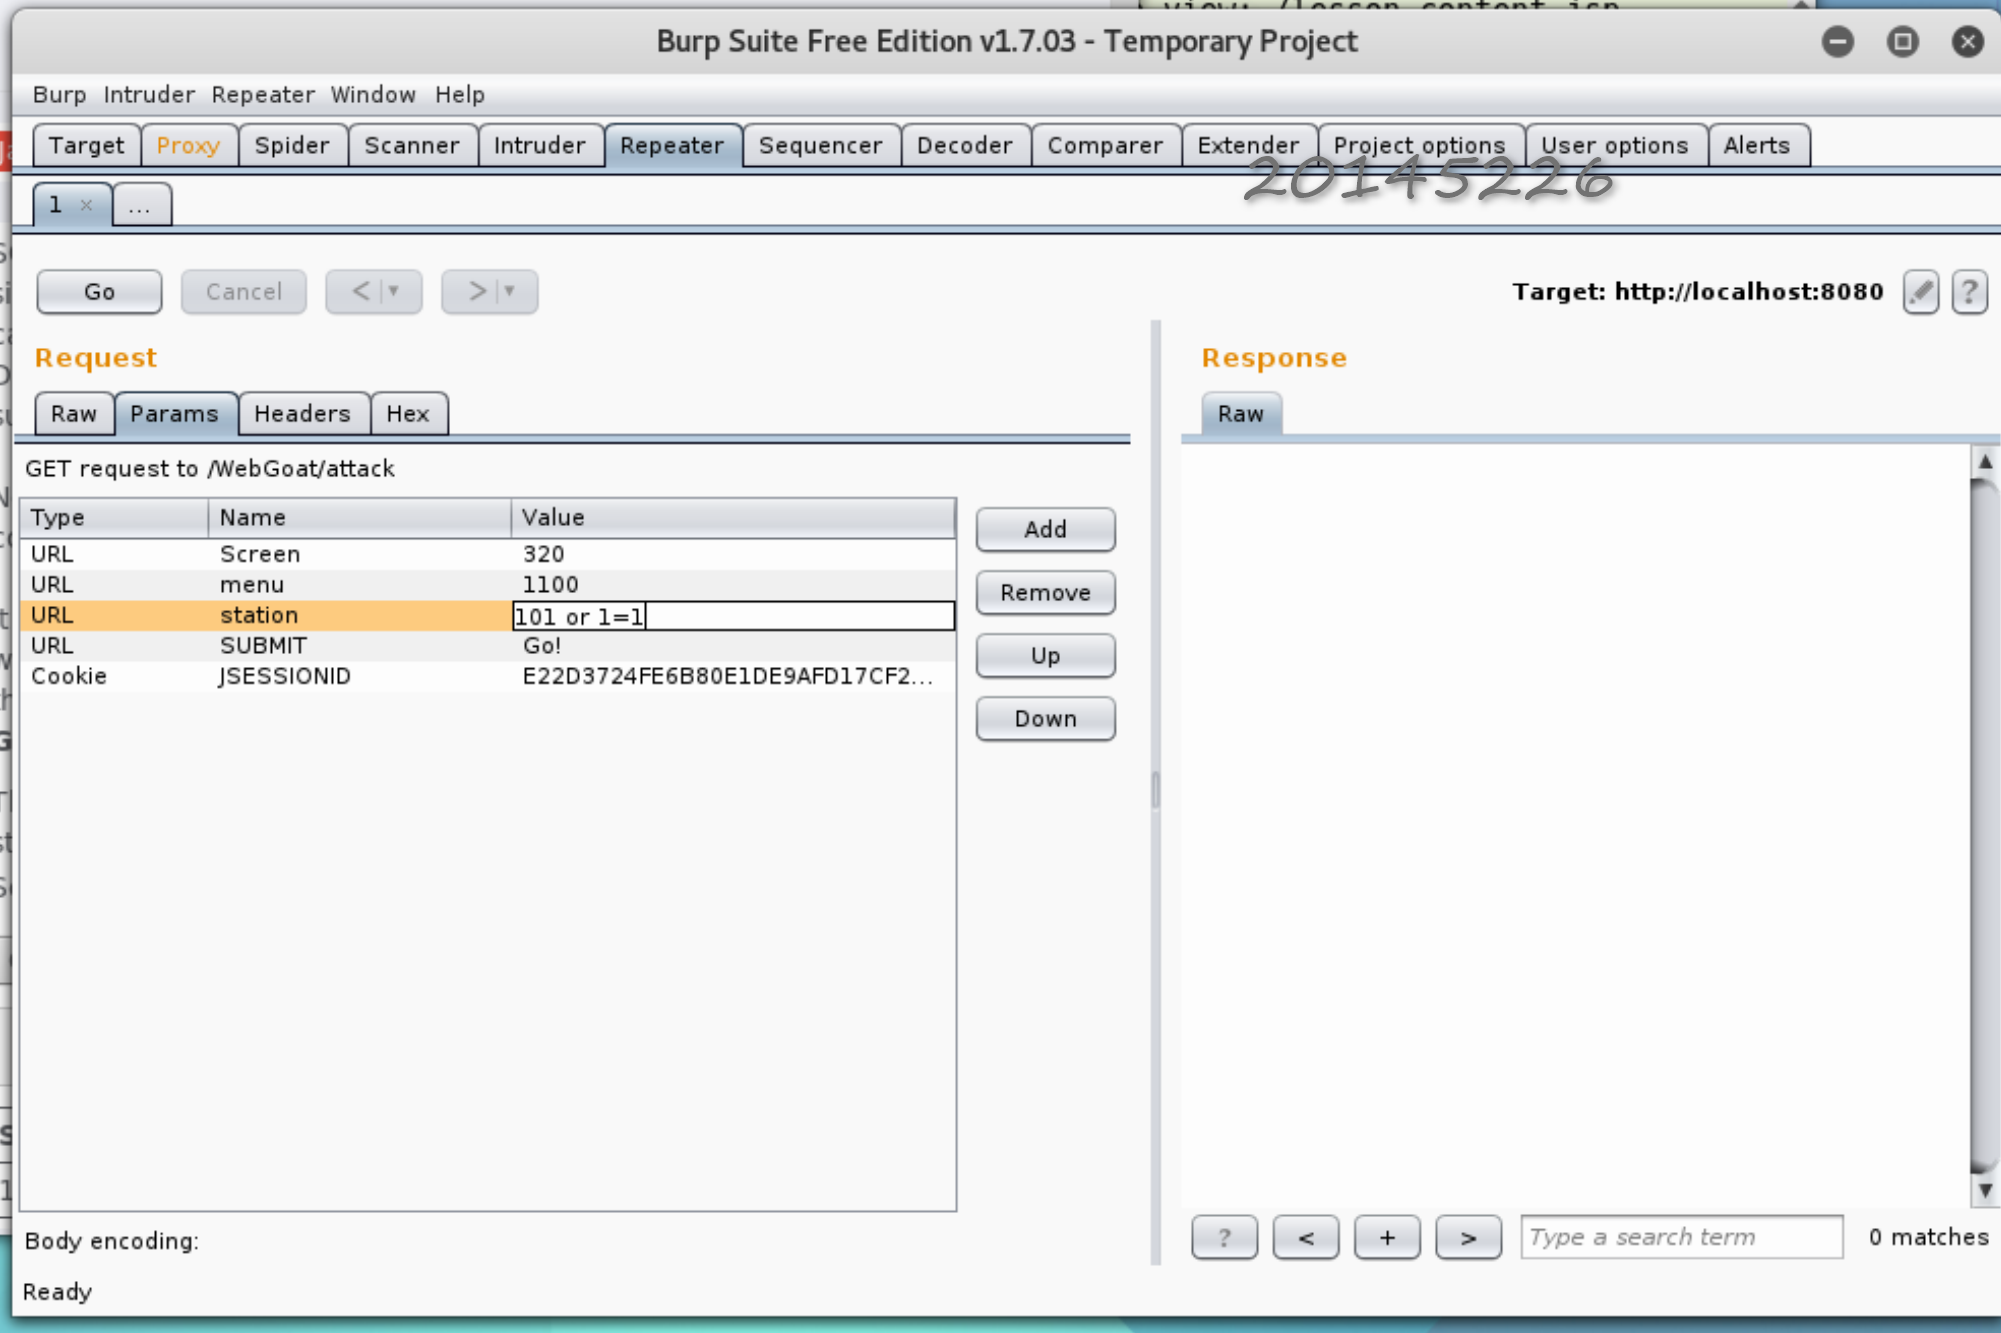Image resolution: width=2001 pixels, height=1333 pixels.
Task: Open the Project options tab
Action: (x=1420, y=145)
